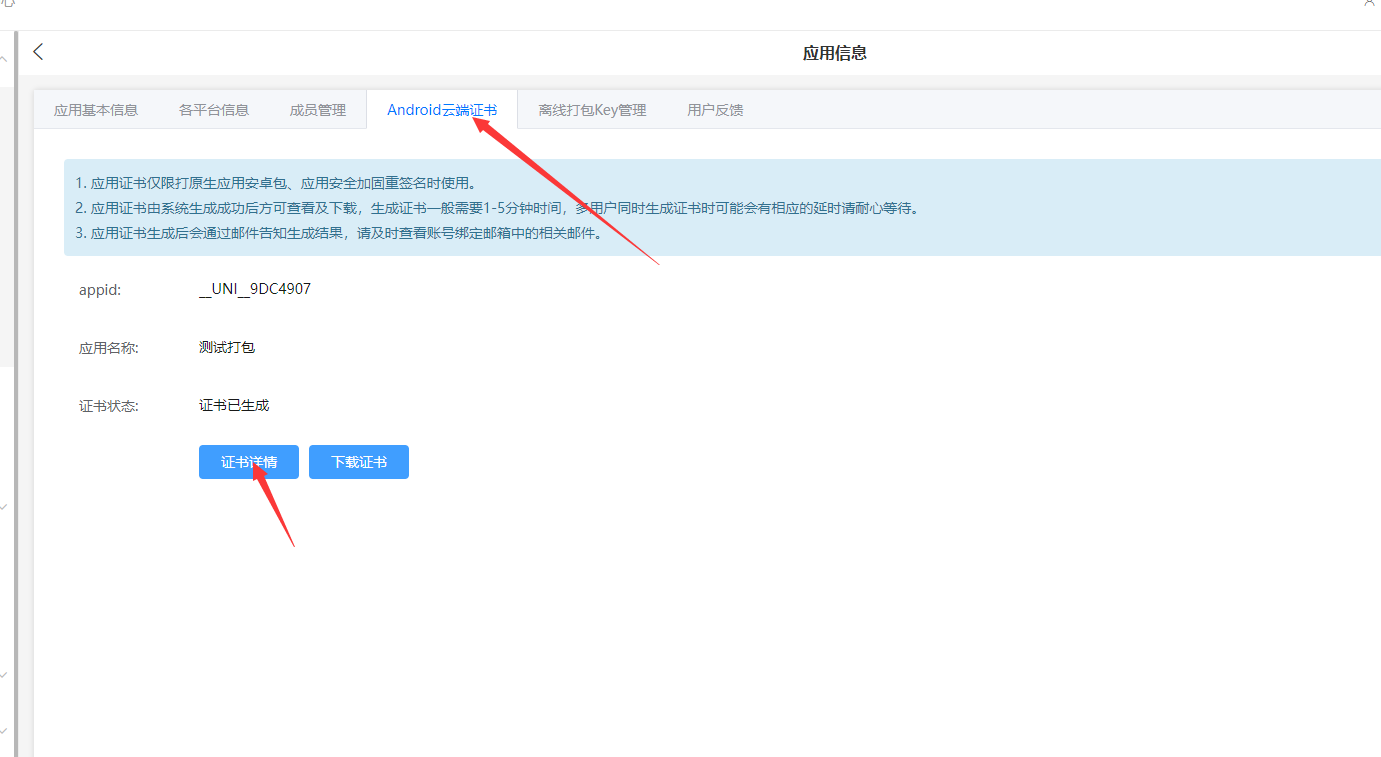
Task: Open the 应用基本信息 tab
Action: click(96, 110)
